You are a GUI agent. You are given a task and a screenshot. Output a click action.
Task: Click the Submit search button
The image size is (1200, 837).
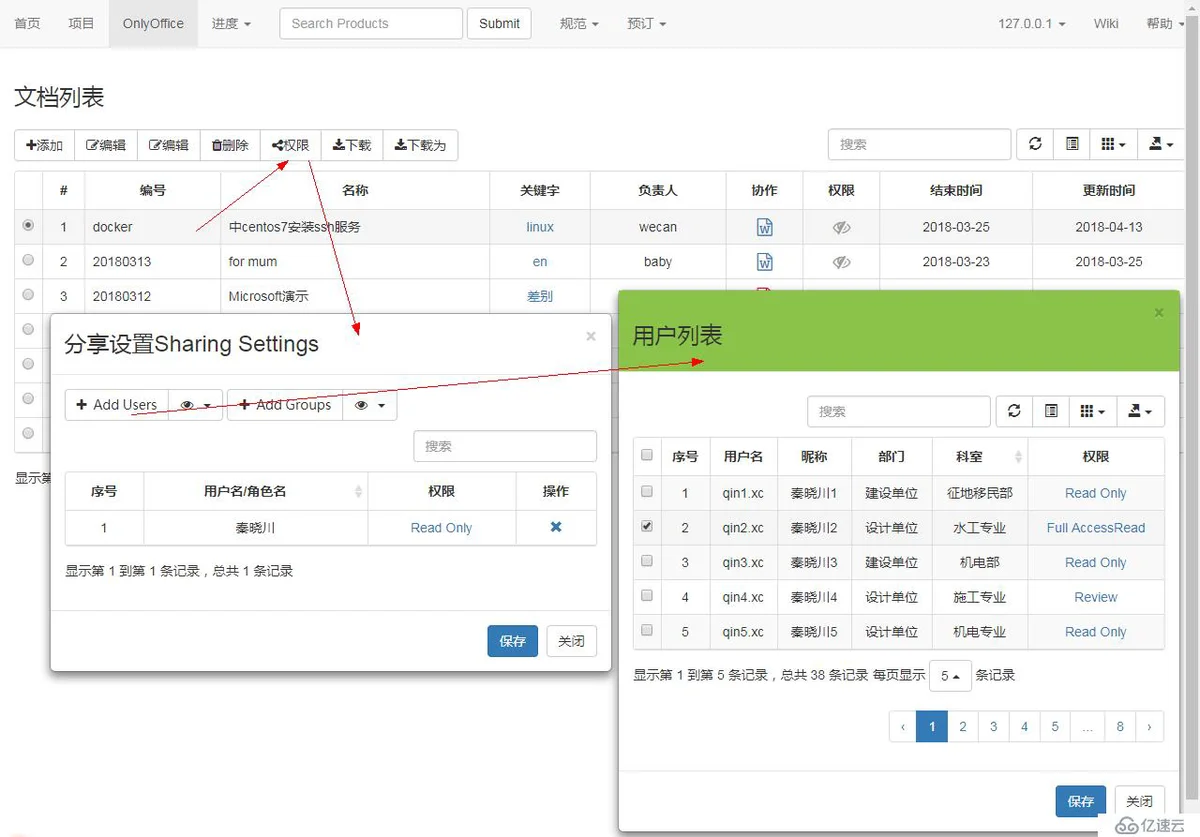tap(499, 23)
